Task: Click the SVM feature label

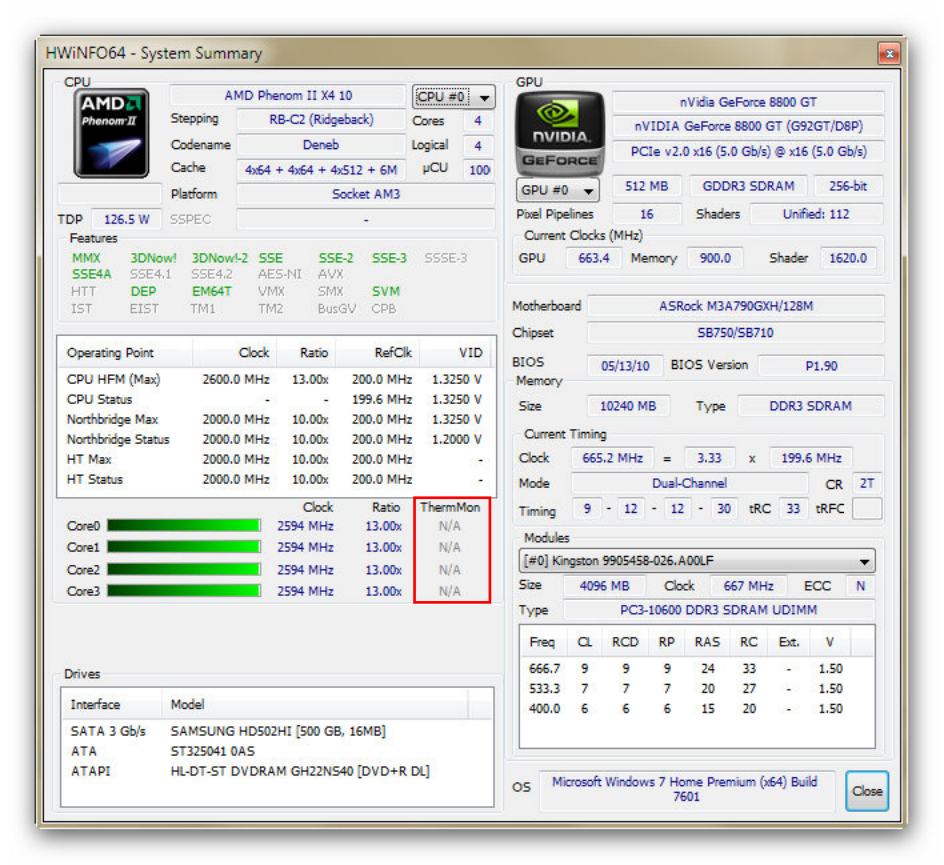Action: 385,292
